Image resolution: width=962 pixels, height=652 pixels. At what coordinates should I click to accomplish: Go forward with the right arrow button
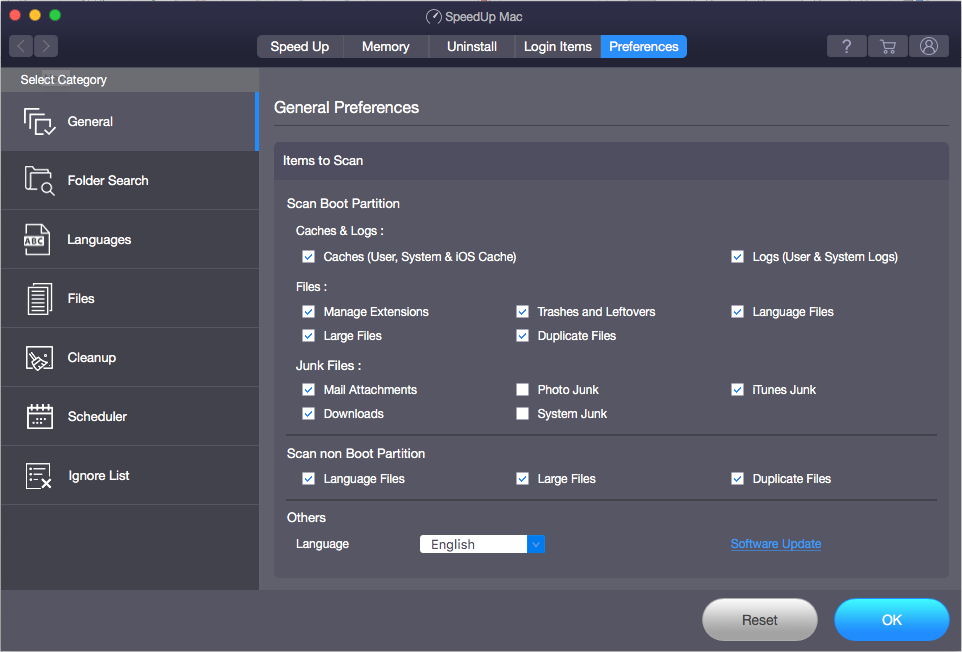[x=46, y=46]
